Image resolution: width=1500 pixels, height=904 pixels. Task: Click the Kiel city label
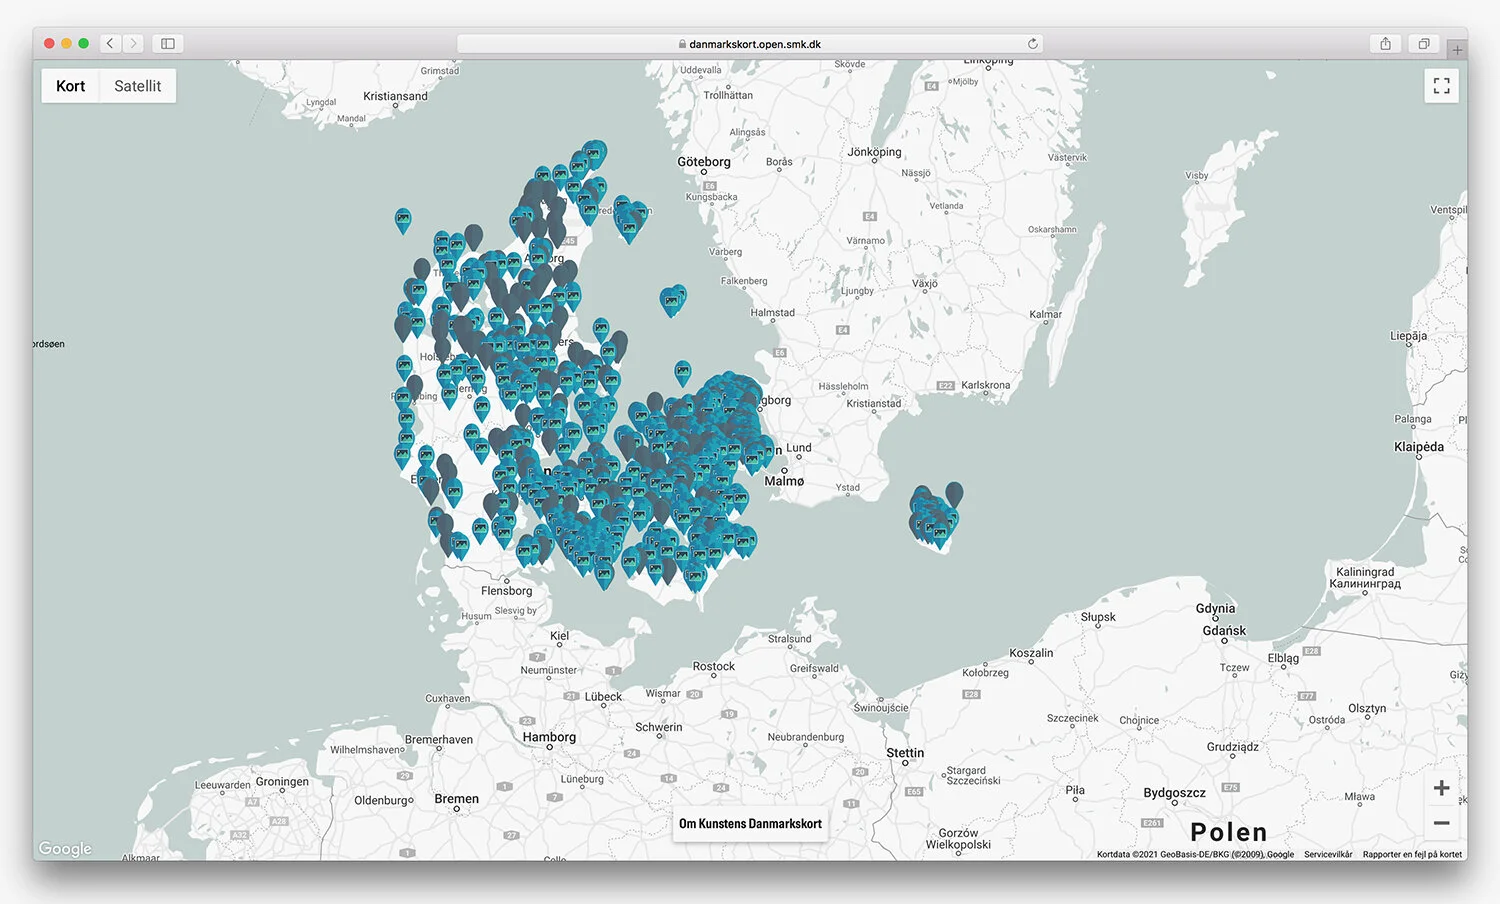point(559,636)
